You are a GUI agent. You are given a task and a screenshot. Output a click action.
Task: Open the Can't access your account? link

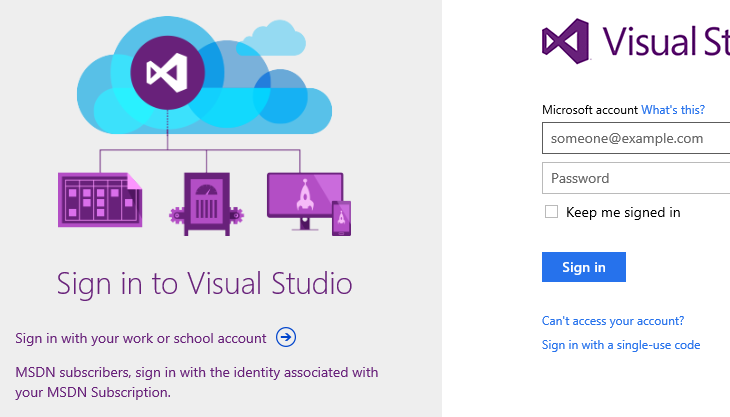click(613, 321)
